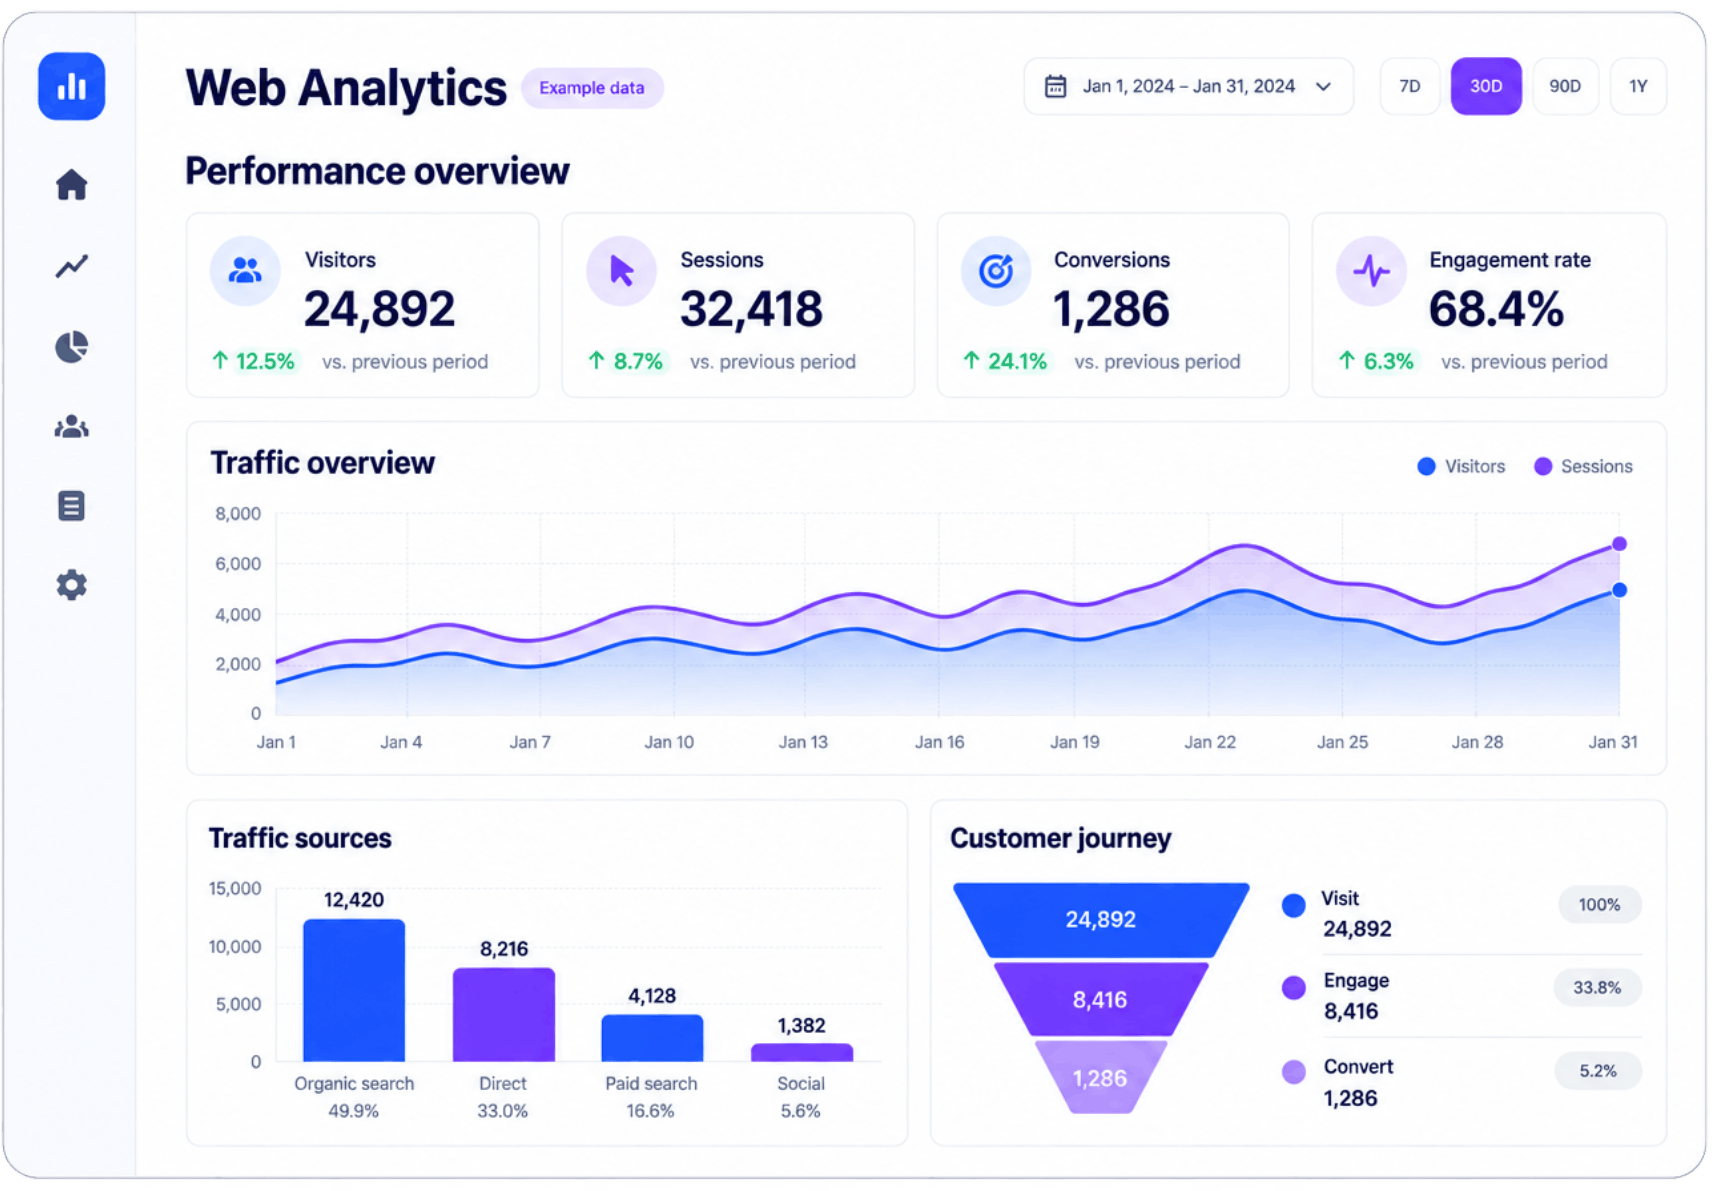The width and height of the screenshot is (1713, 1191).
Task: Open the settings gear sidebar icon
Action: pos(71,585)
